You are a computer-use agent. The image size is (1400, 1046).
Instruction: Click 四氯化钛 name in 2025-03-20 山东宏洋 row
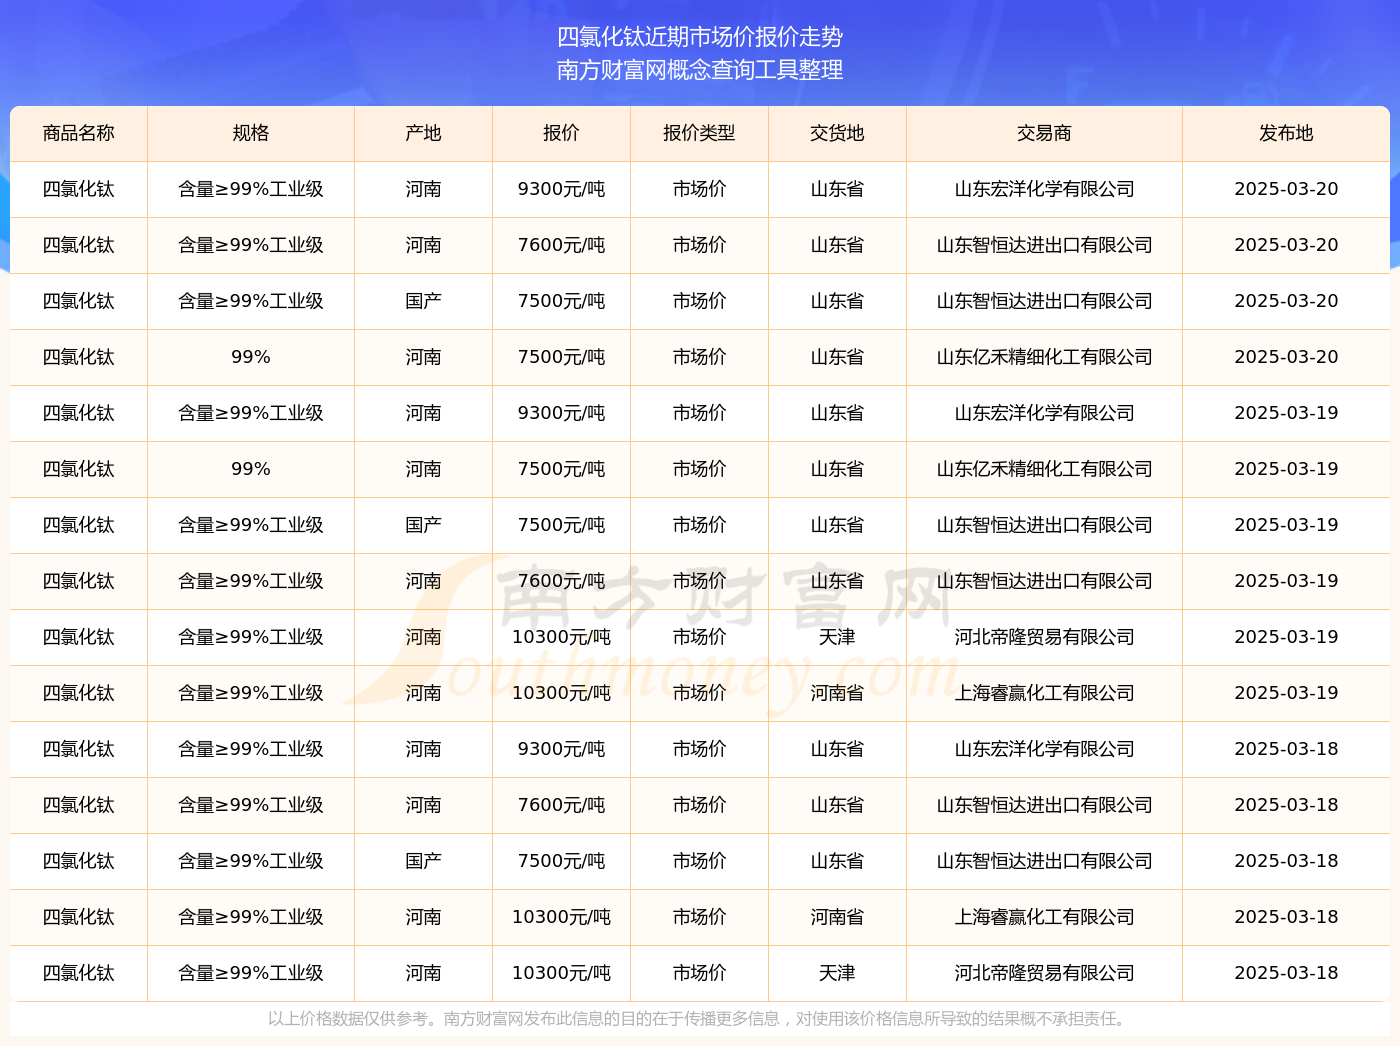click(x=79, y=189)
